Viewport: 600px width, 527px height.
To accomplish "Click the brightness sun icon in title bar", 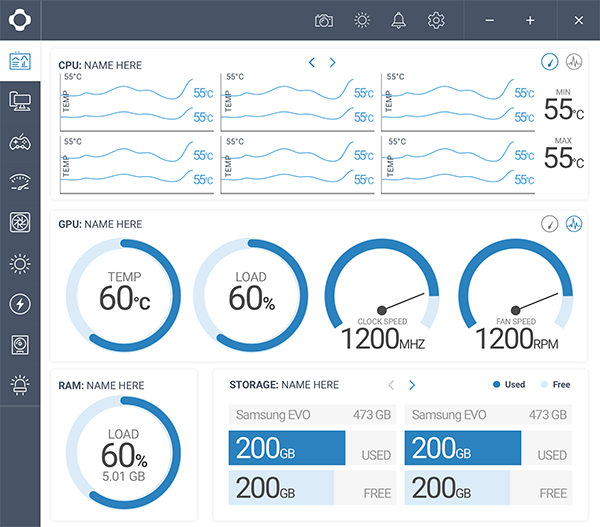I will pyautogui.click(x=362, y=20).
